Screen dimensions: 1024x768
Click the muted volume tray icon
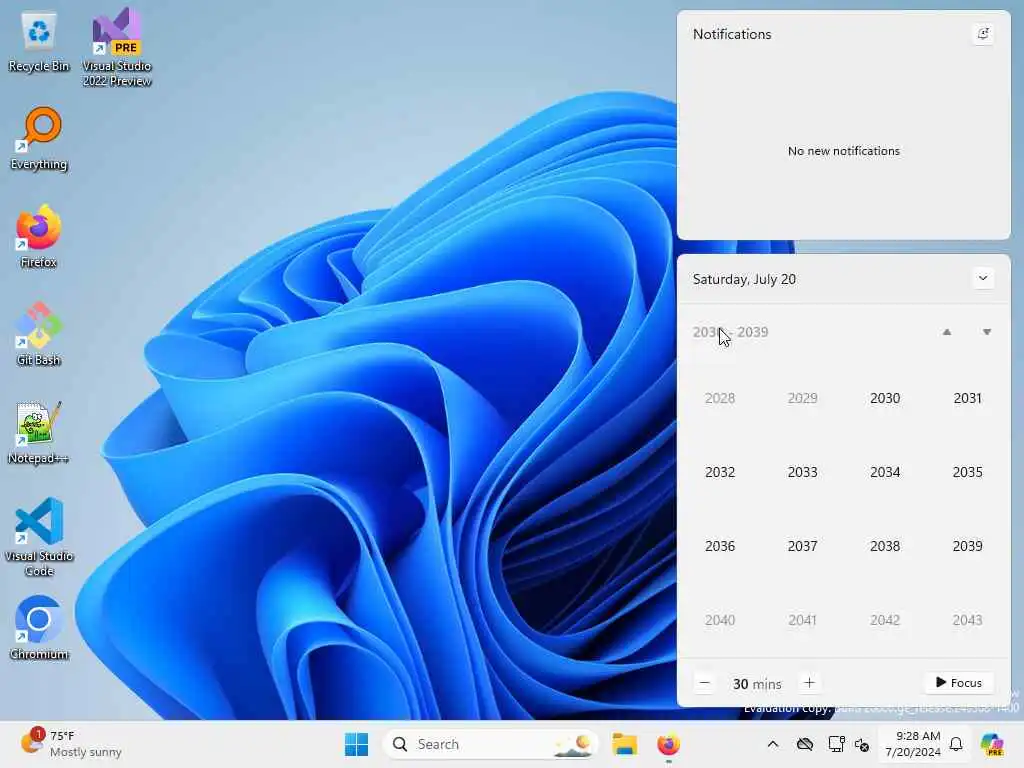pos(862,744)
